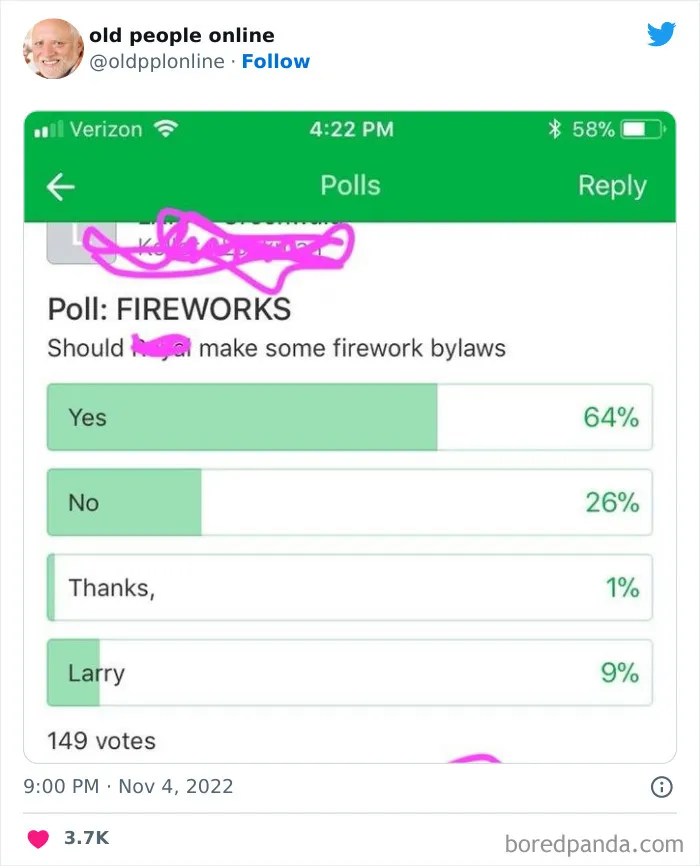Like the tweet with the heart icon
Image resolution: width=700 pixels, height=866 pixels.
pos(38,838)
